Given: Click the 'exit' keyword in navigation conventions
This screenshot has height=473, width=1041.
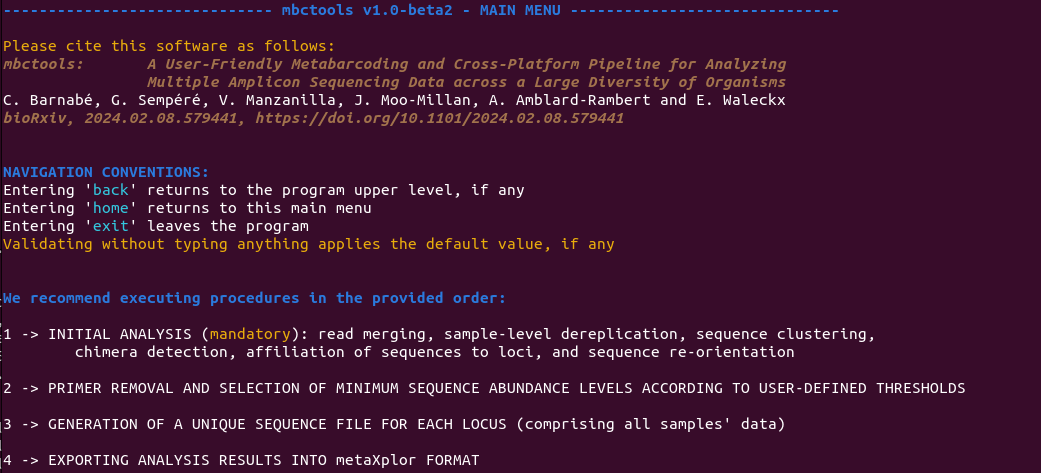Looking at the screenshot, I should pyautogui.click(x=111, y=226).
